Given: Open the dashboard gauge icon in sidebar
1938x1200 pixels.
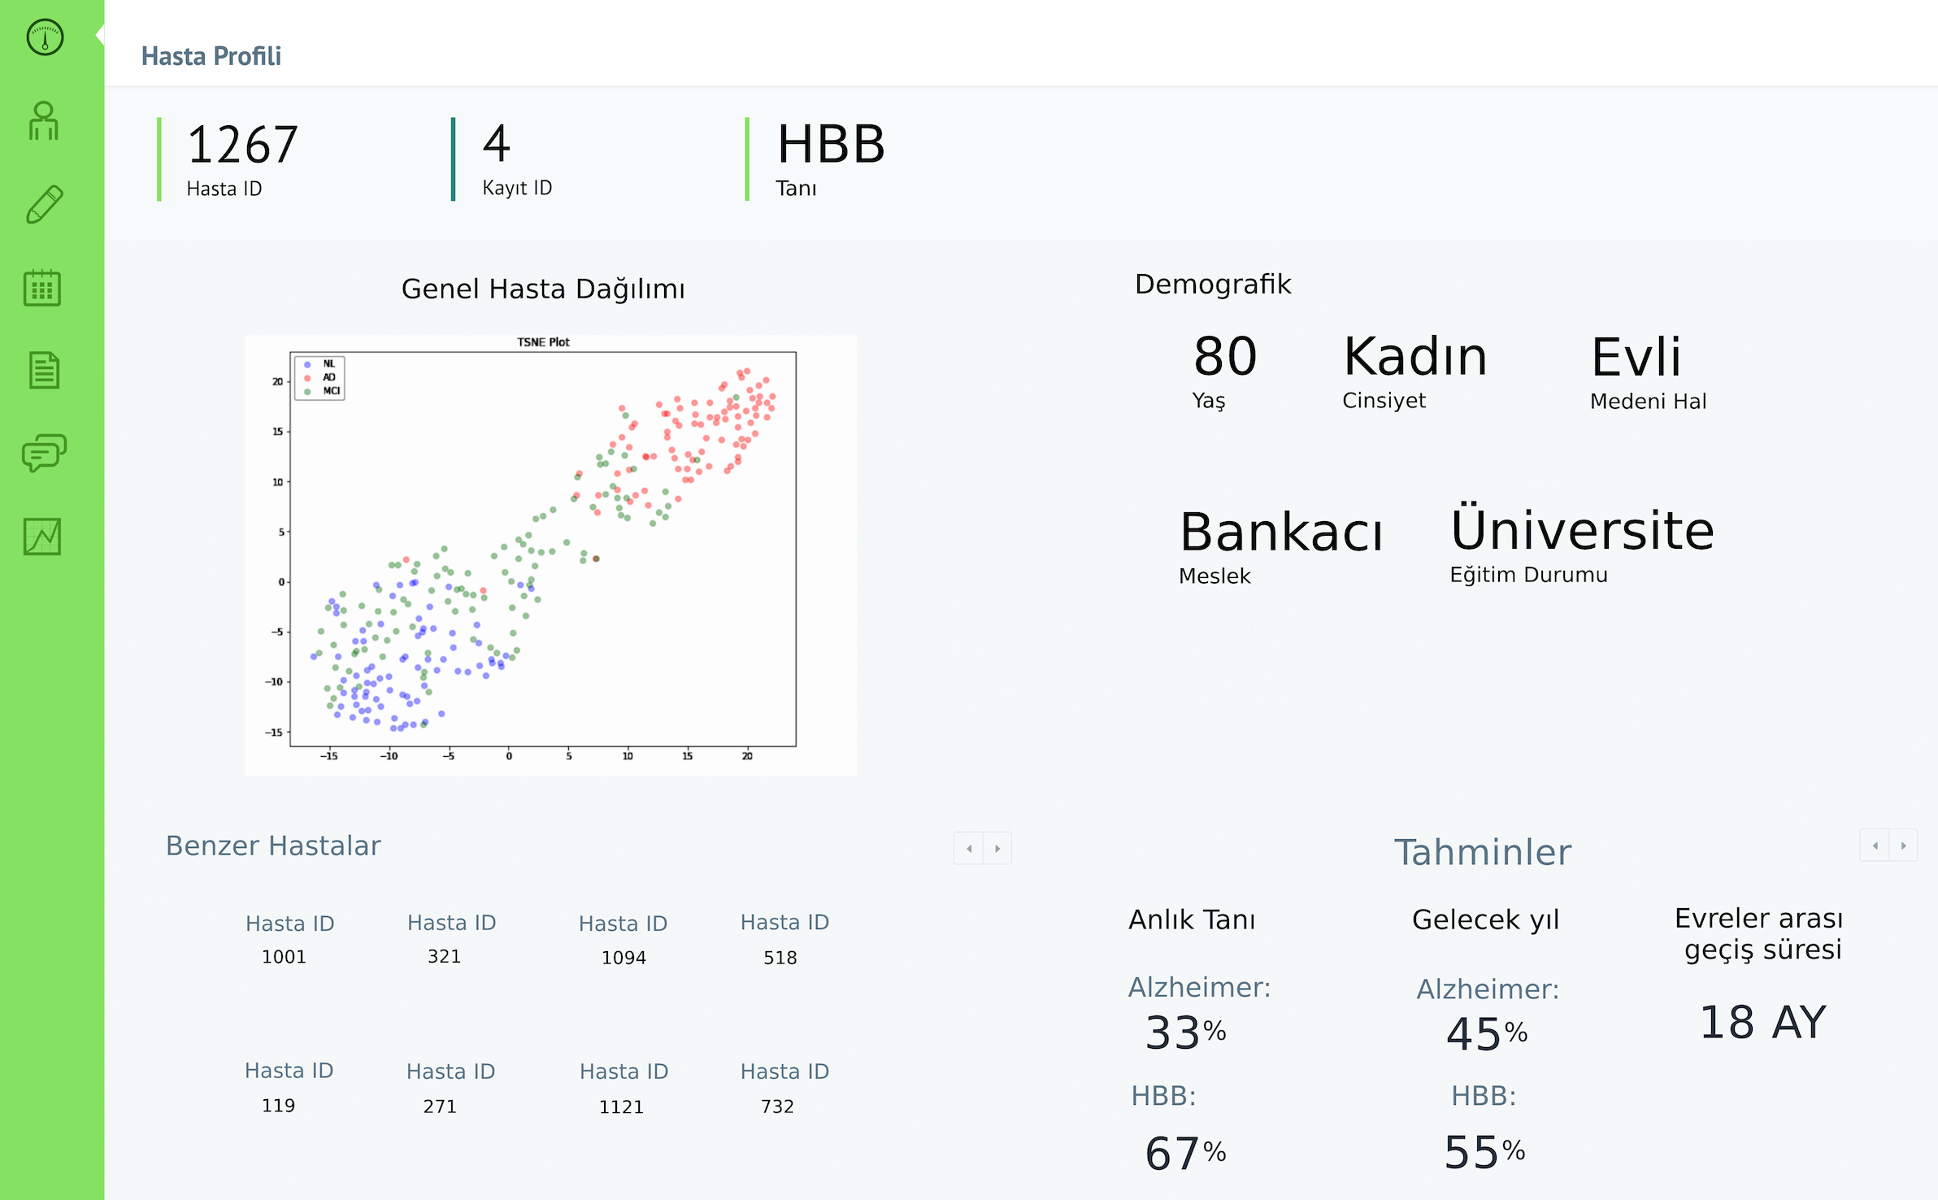Looking at the screenshot, I should (44, 38).
